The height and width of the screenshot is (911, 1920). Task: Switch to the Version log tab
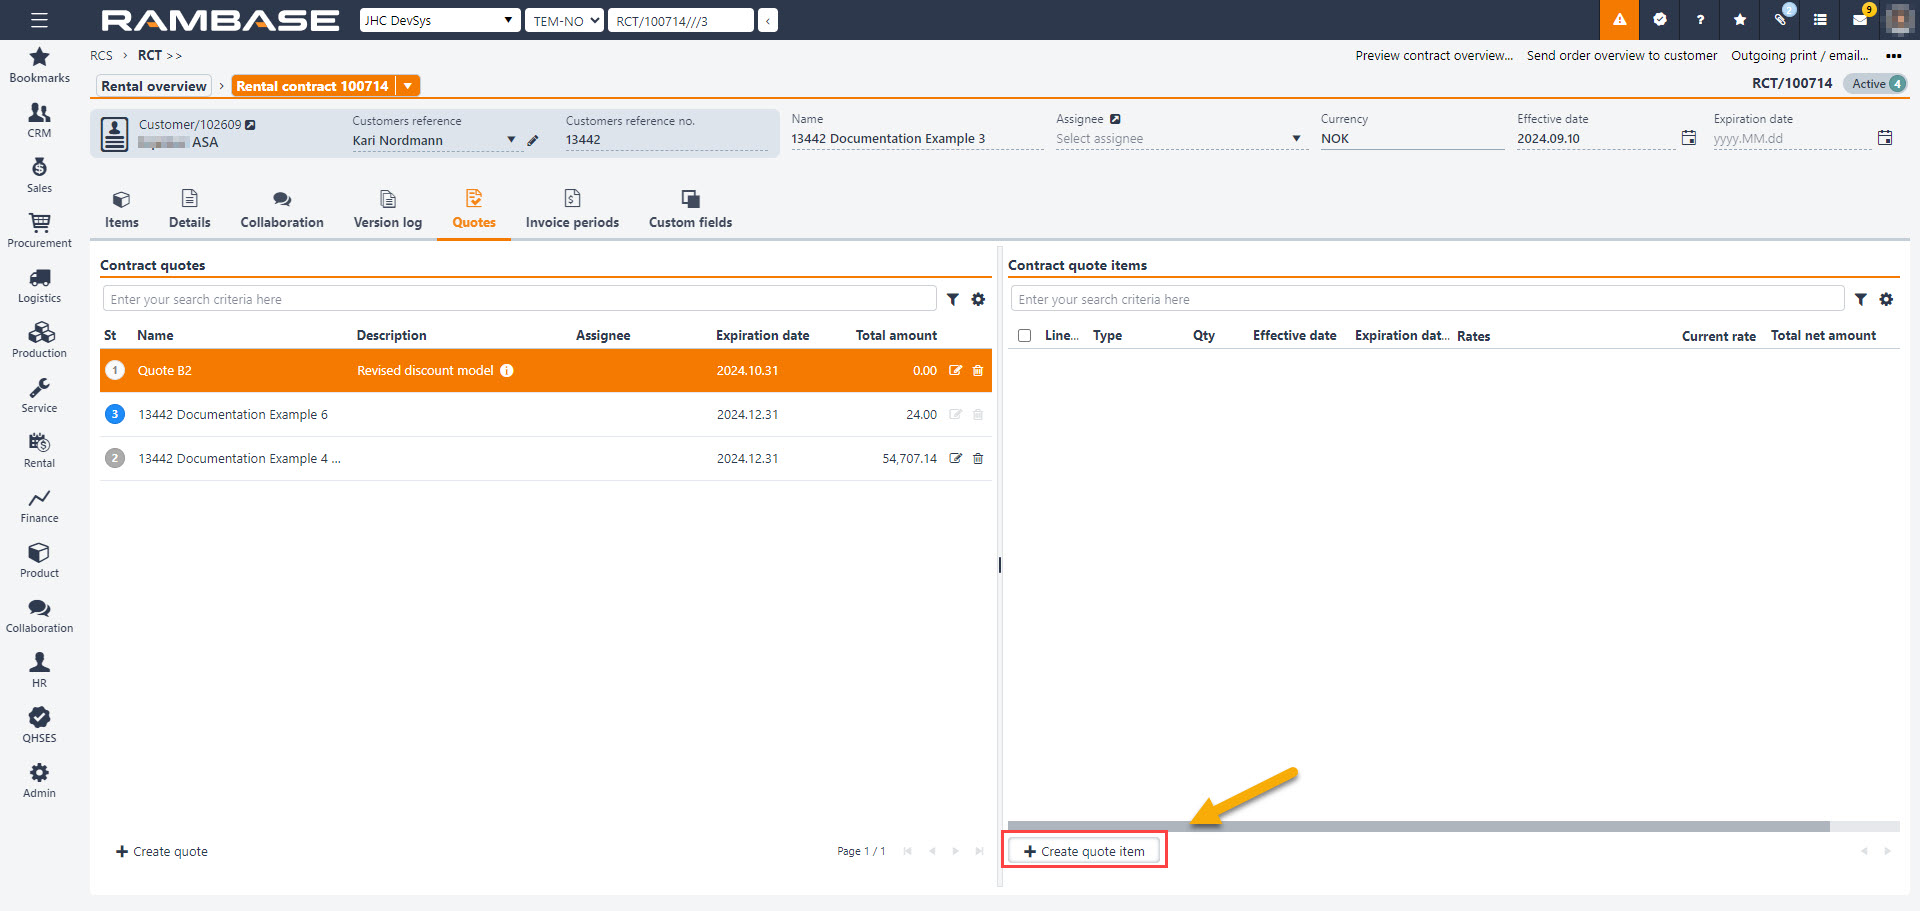click(388, 209)
